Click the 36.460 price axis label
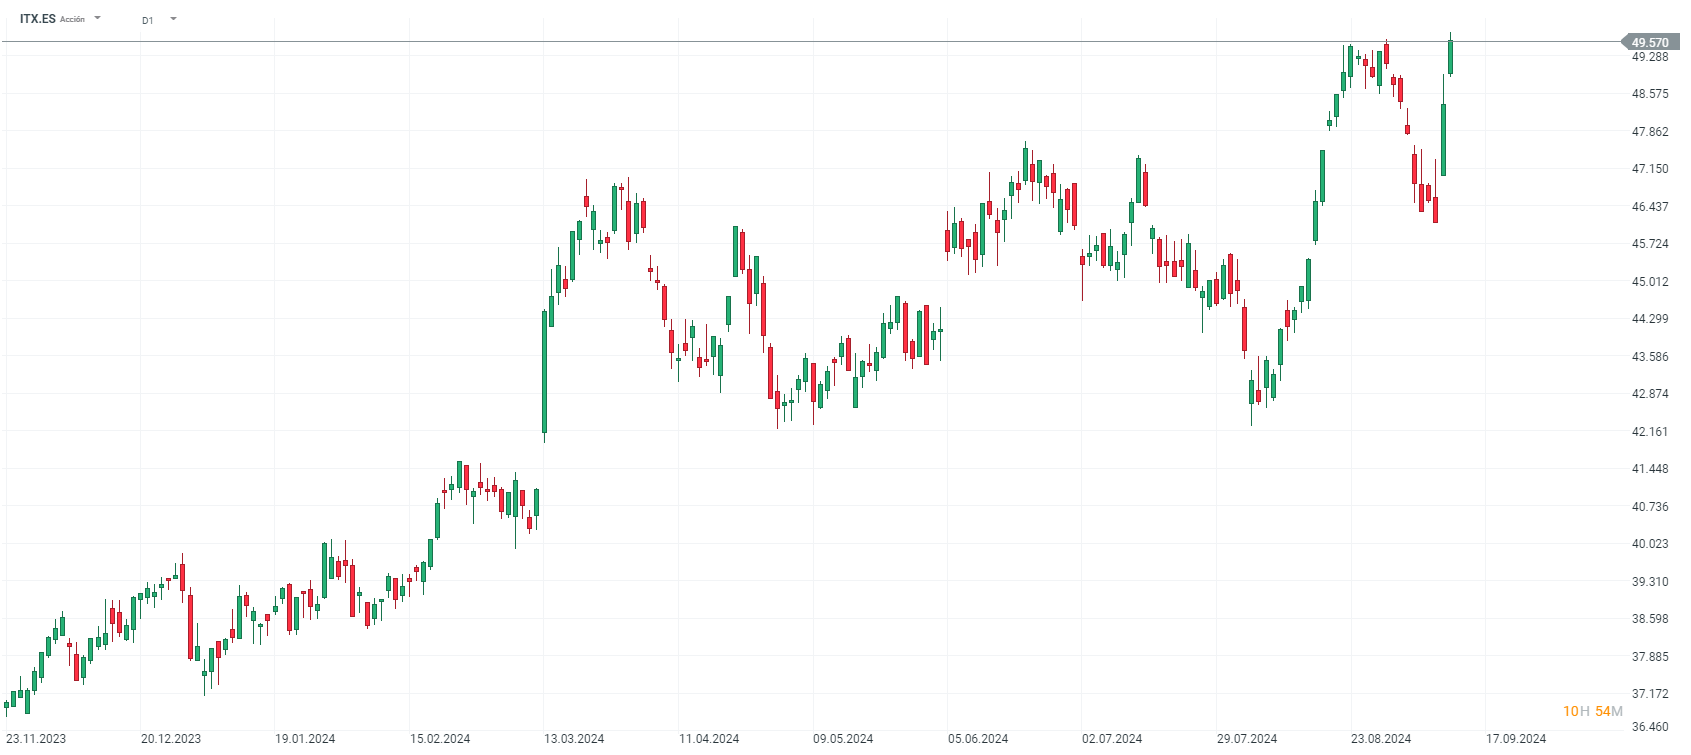 point(1650,727)
